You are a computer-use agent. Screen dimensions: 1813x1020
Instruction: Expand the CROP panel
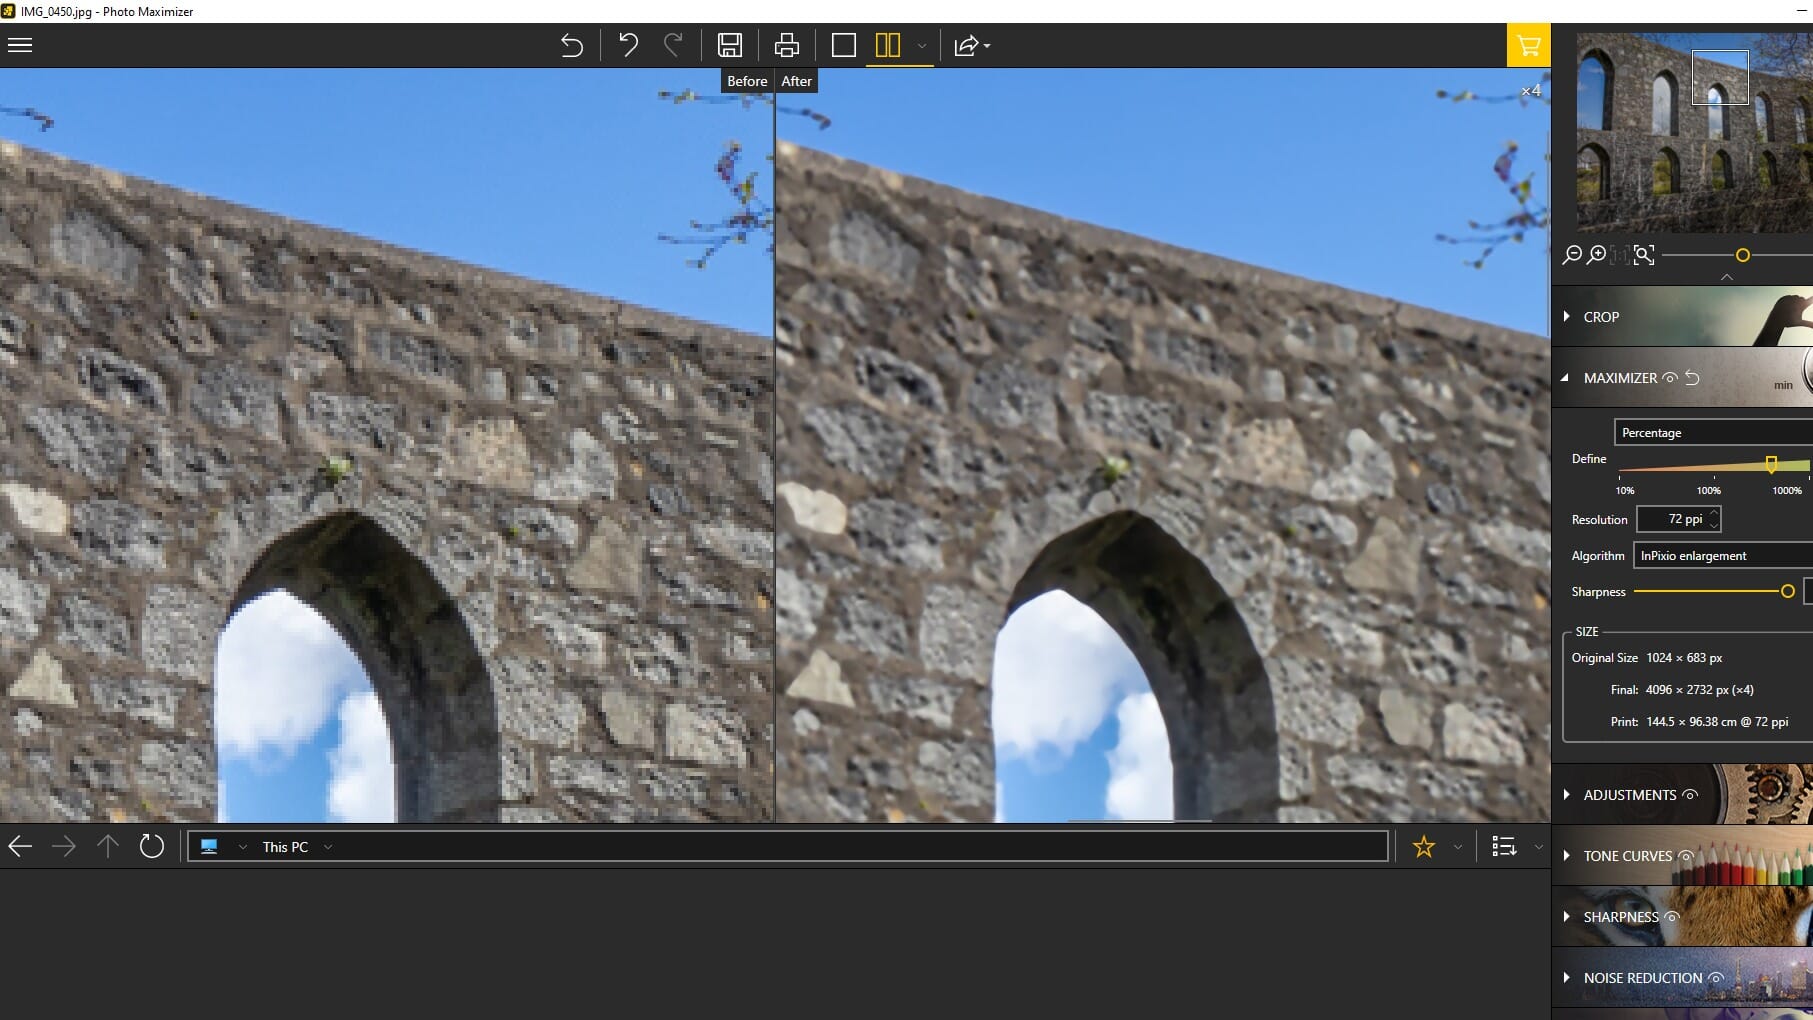1600,317
